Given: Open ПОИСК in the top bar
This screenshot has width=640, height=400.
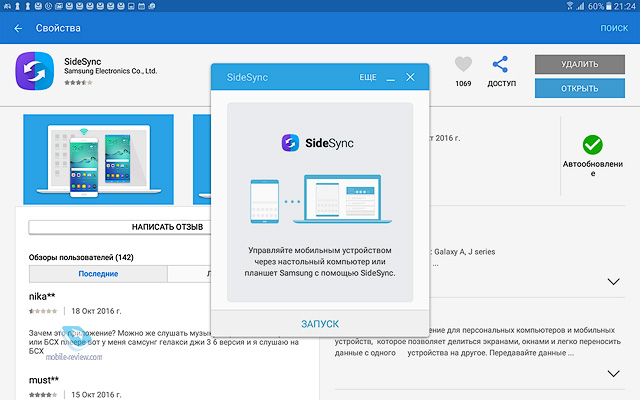Looking at the screenshot, I should click(614, 28).
